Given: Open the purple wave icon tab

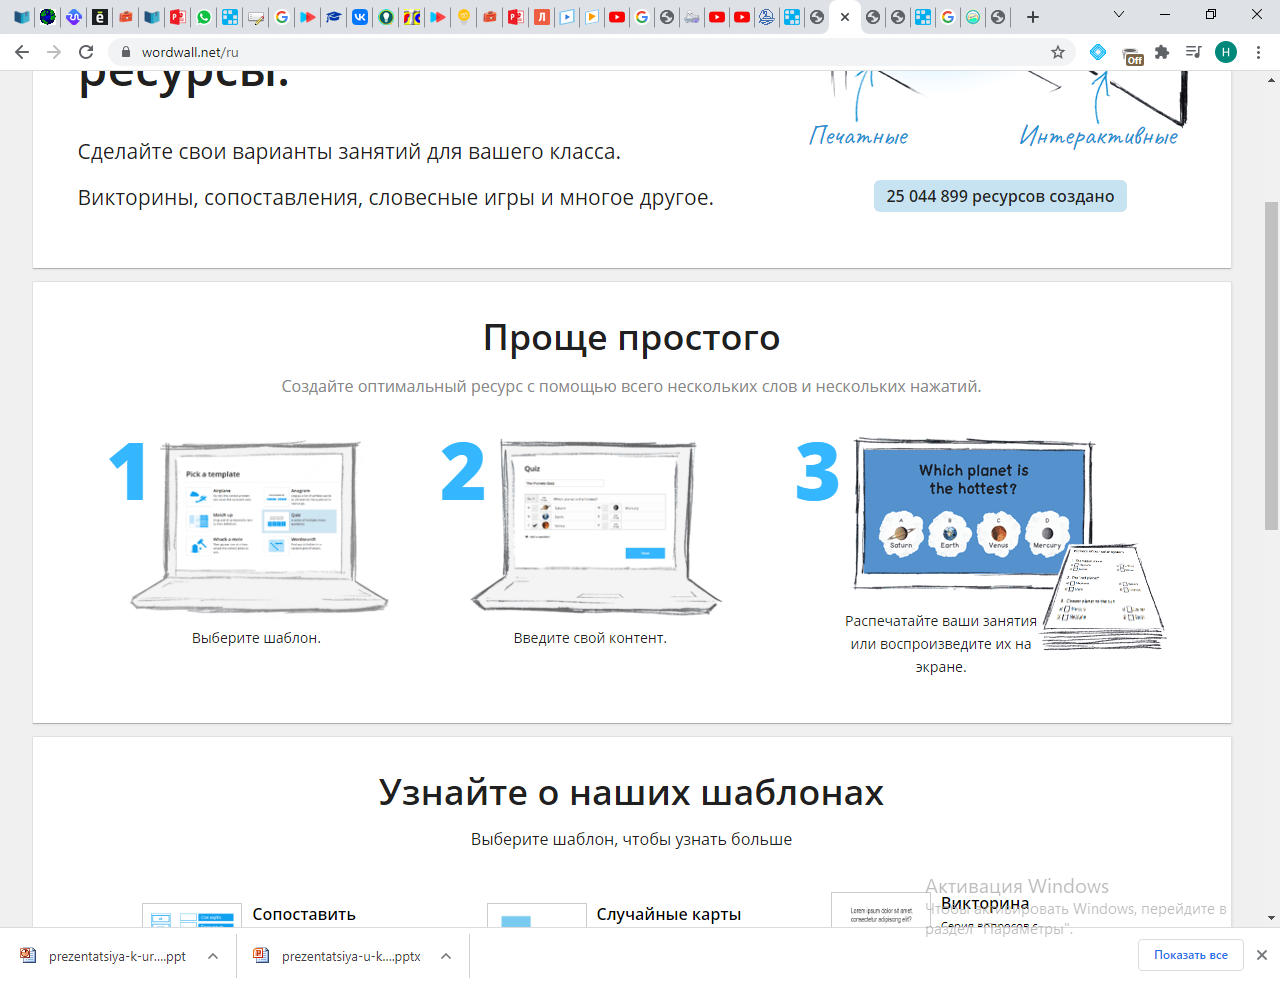Looking at the screenshot, I should [74, 17].
